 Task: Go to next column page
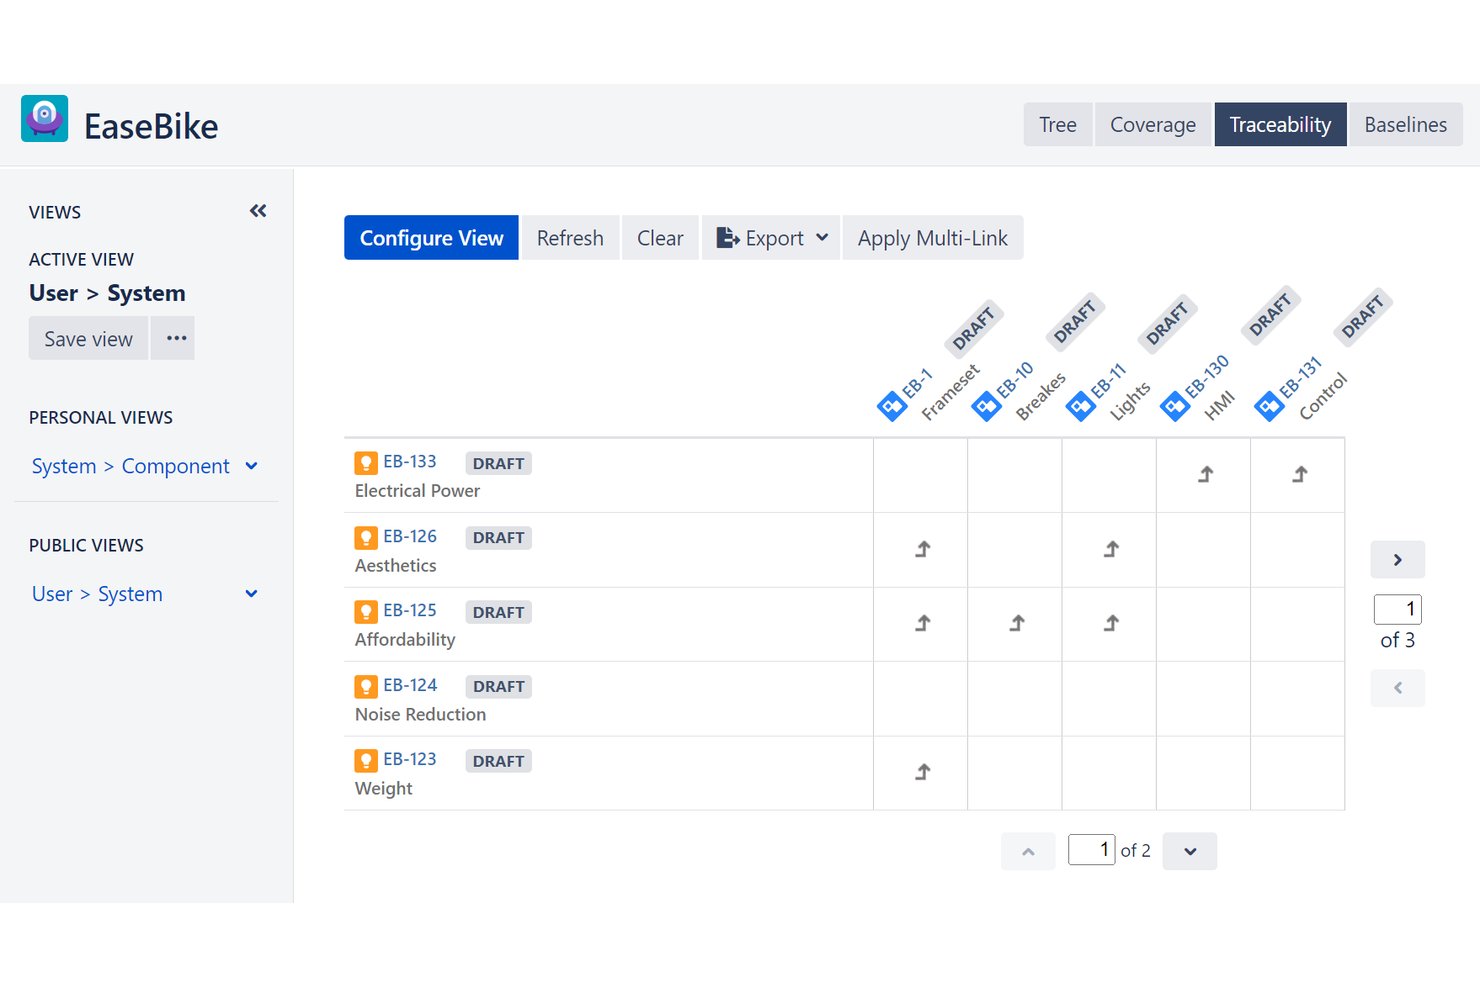click(1397, 560)
